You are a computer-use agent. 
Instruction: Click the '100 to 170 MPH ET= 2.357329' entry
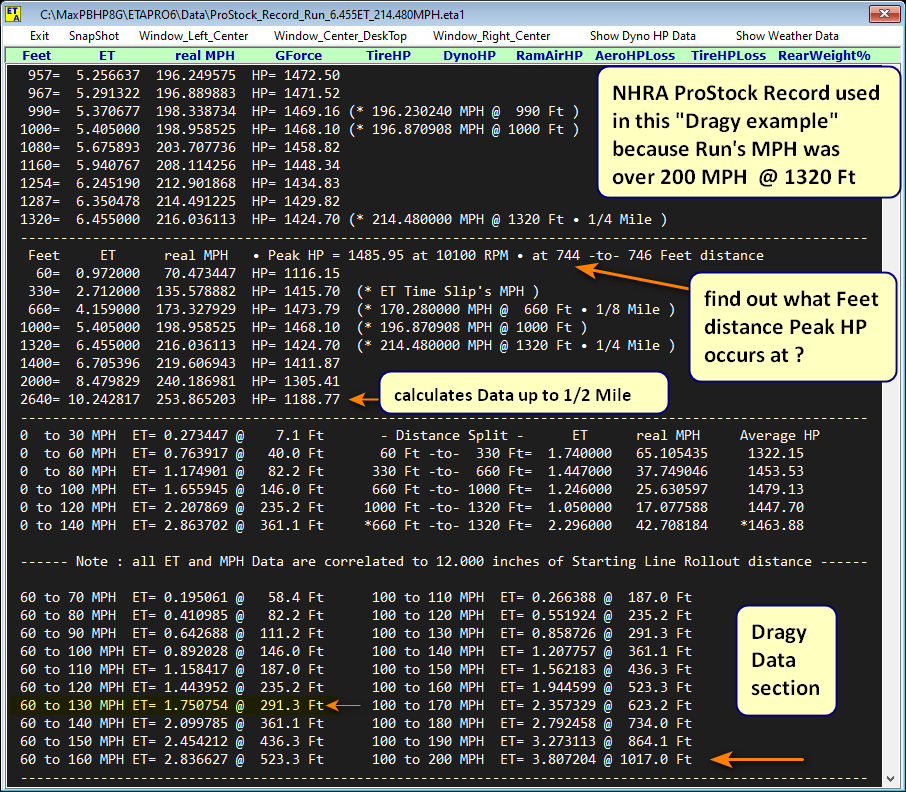(532, 705)
